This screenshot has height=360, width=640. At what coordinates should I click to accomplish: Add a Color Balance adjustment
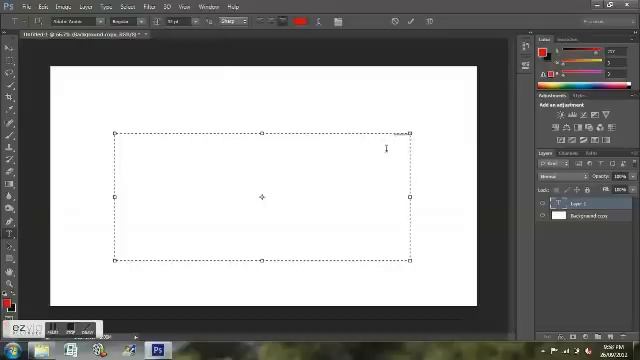[567, 128]
